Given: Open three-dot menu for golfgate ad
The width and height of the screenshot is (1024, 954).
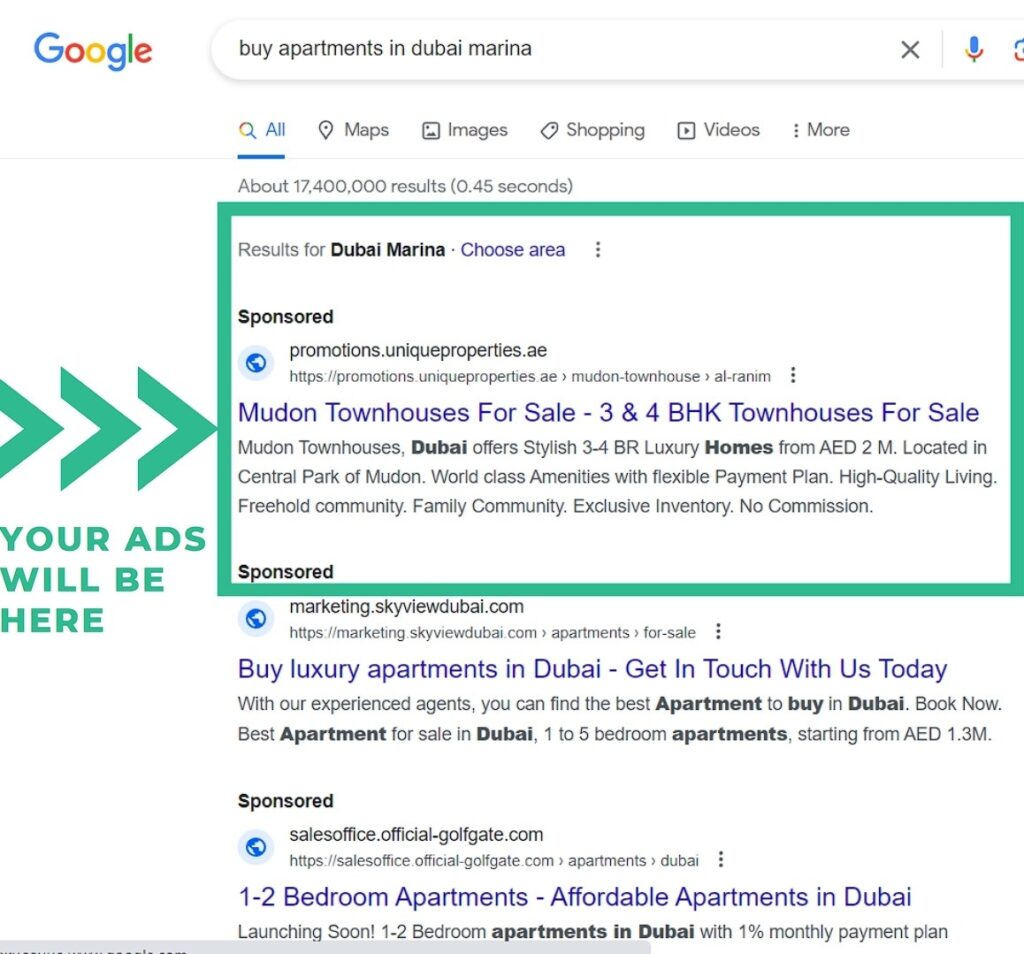Looking at the screenshot, I should coord(721,860).
